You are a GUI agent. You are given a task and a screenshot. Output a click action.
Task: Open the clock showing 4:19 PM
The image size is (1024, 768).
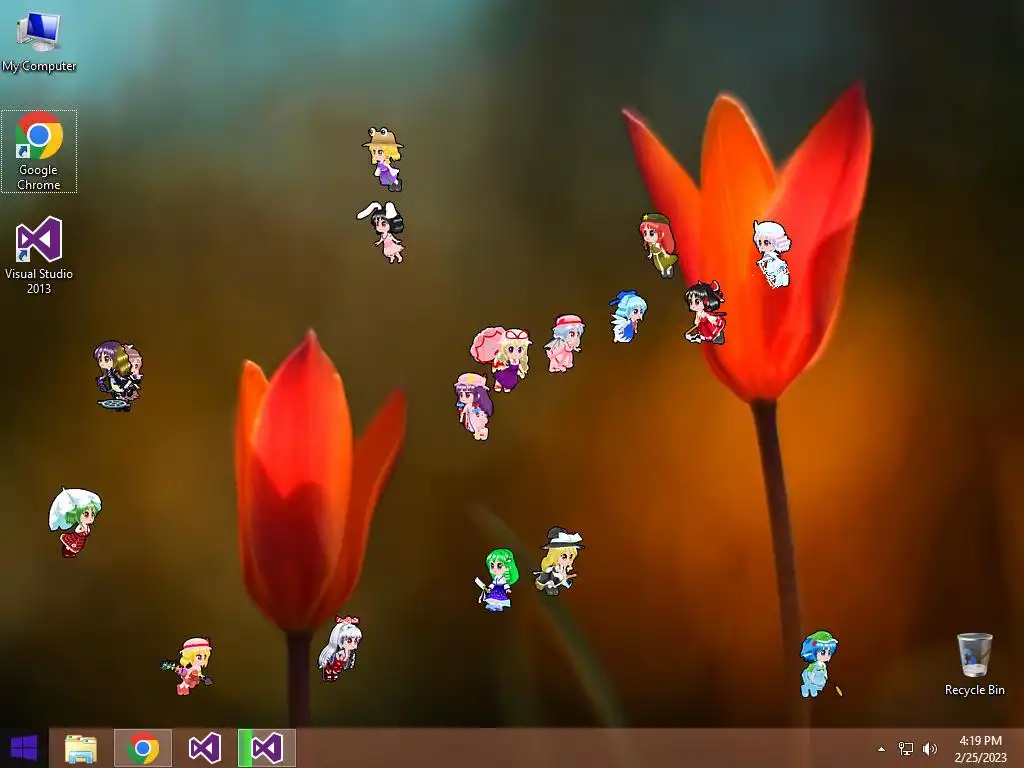tap(980, 749)
